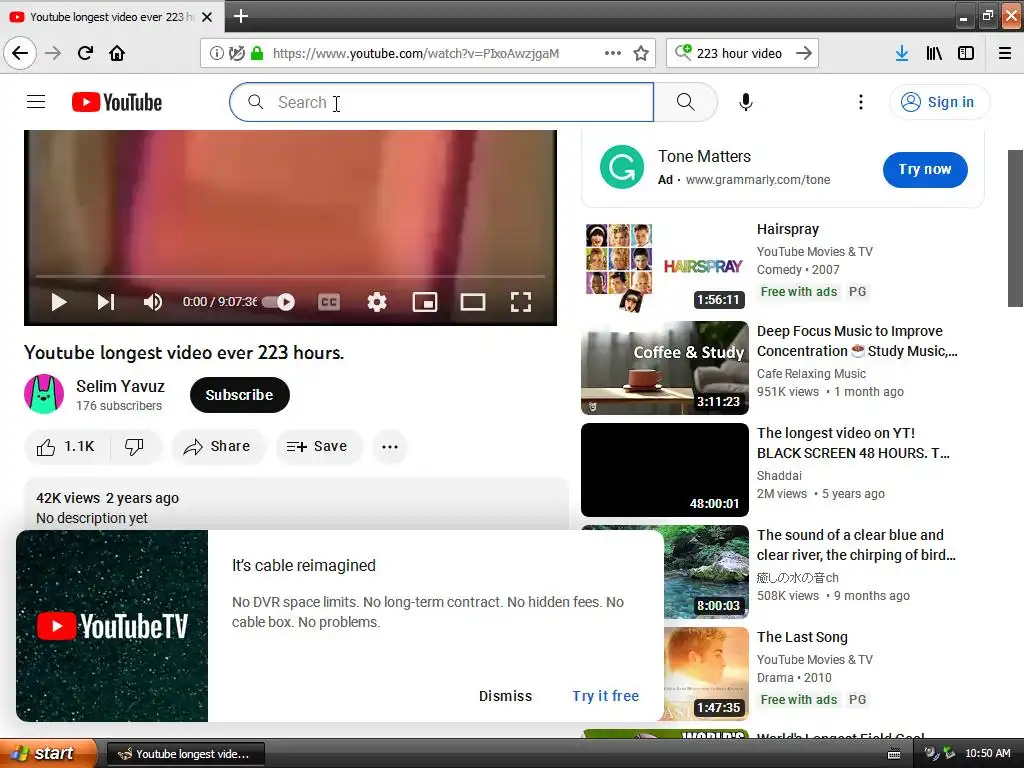Reload the current page

tap(85, 53)
